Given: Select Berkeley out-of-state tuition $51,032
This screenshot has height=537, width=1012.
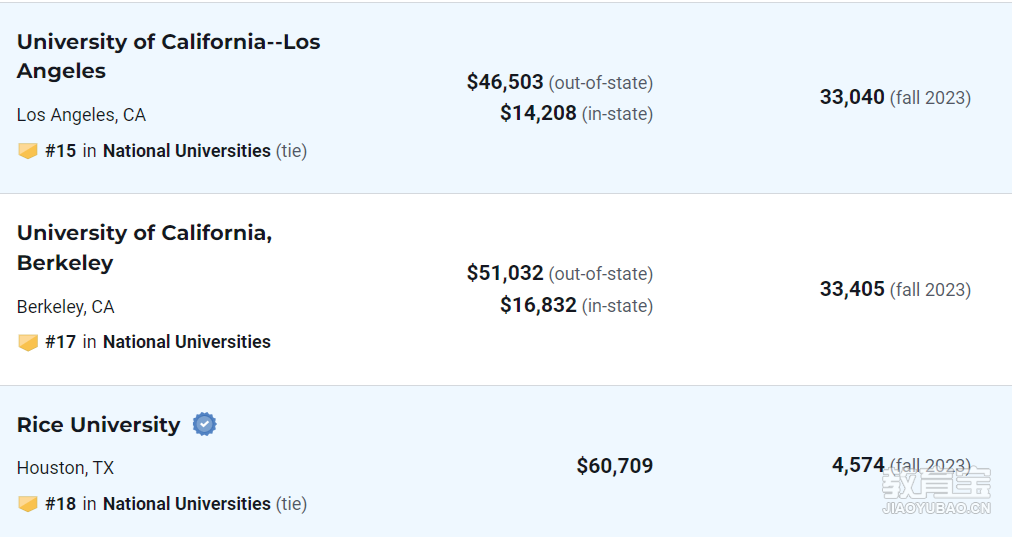Looking at the screenshot, I should point(505,273).
